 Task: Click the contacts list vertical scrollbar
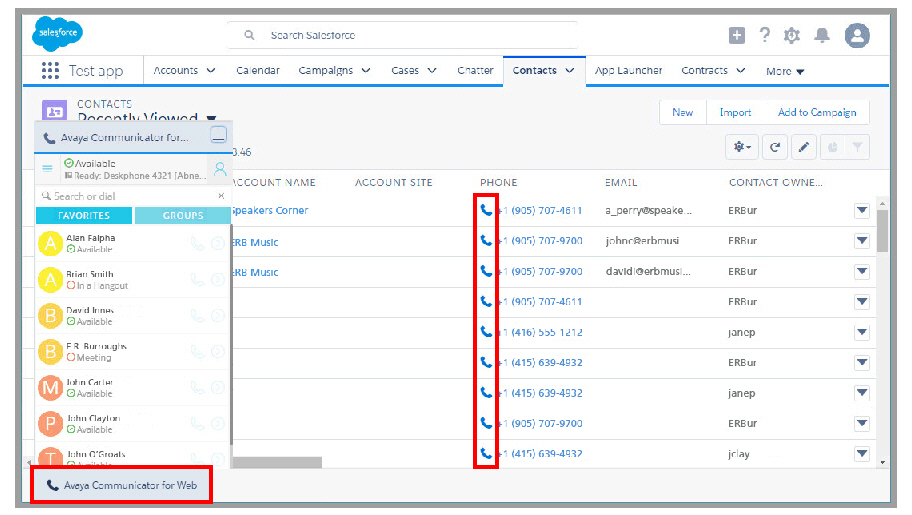882,232
